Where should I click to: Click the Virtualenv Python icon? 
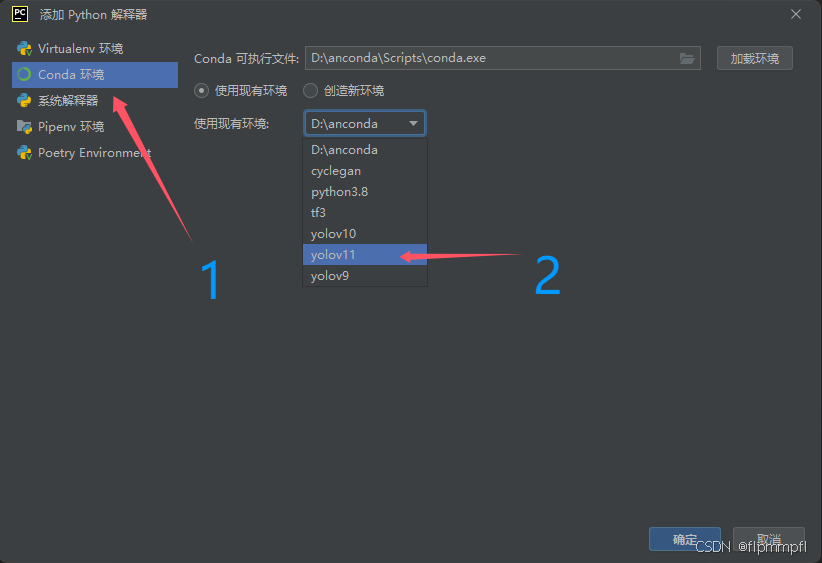point(24,49)
